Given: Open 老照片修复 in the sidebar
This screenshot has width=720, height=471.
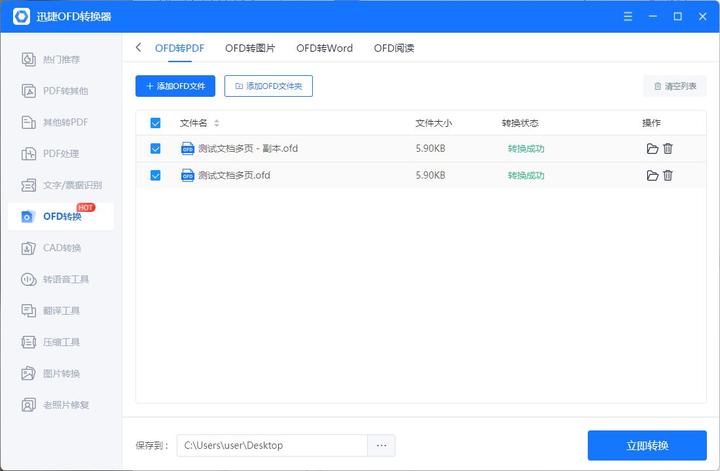Looking at the screenshot, I should coord(61,405).
